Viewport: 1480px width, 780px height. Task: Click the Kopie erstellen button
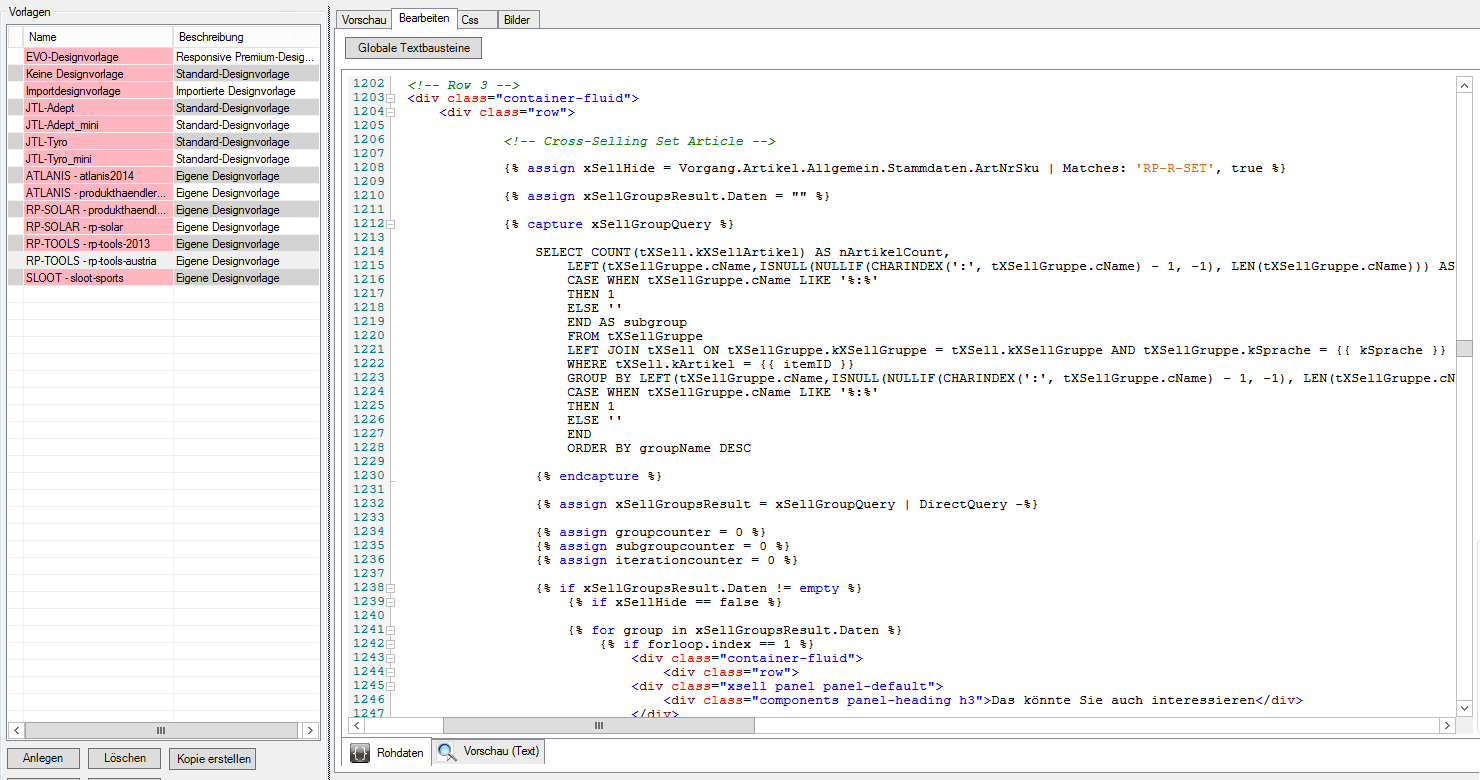pyautogui.click(x=212, y=758)
